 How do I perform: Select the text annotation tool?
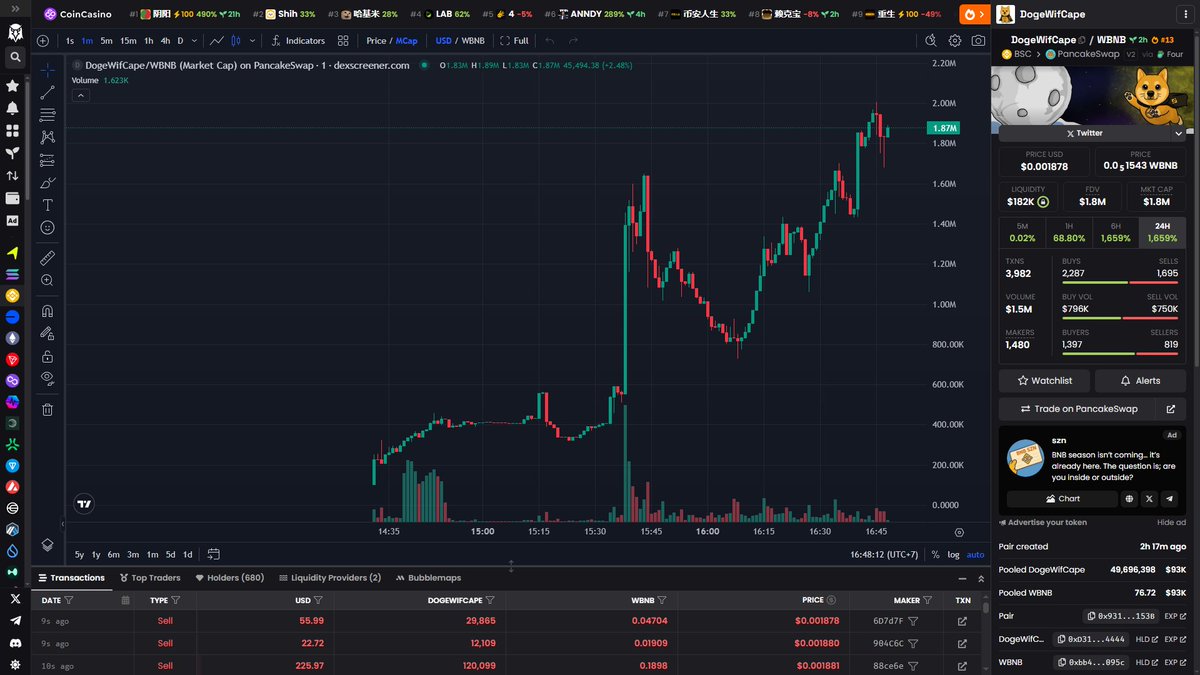[47, 205]
